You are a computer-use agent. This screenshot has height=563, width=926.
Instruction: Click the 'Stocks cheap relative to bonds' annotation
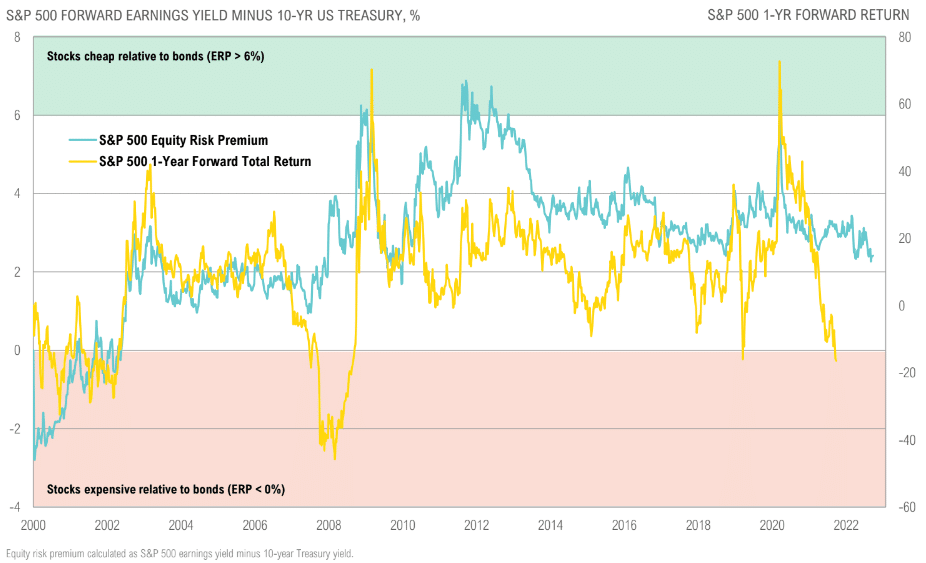point(155,57)
